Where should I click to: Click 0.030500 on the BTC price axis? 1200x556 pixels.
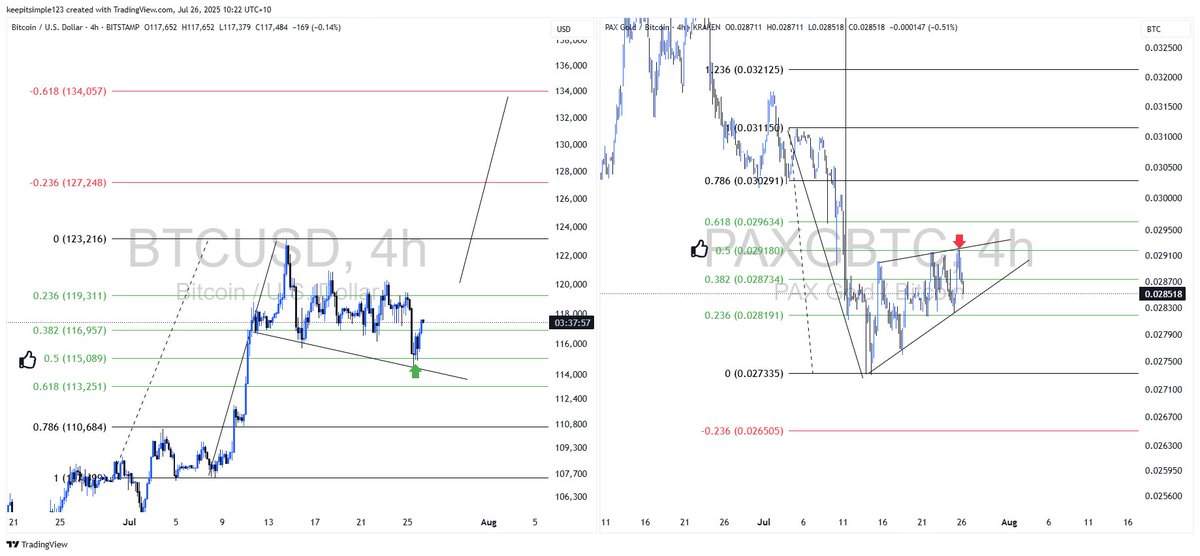1161,169
